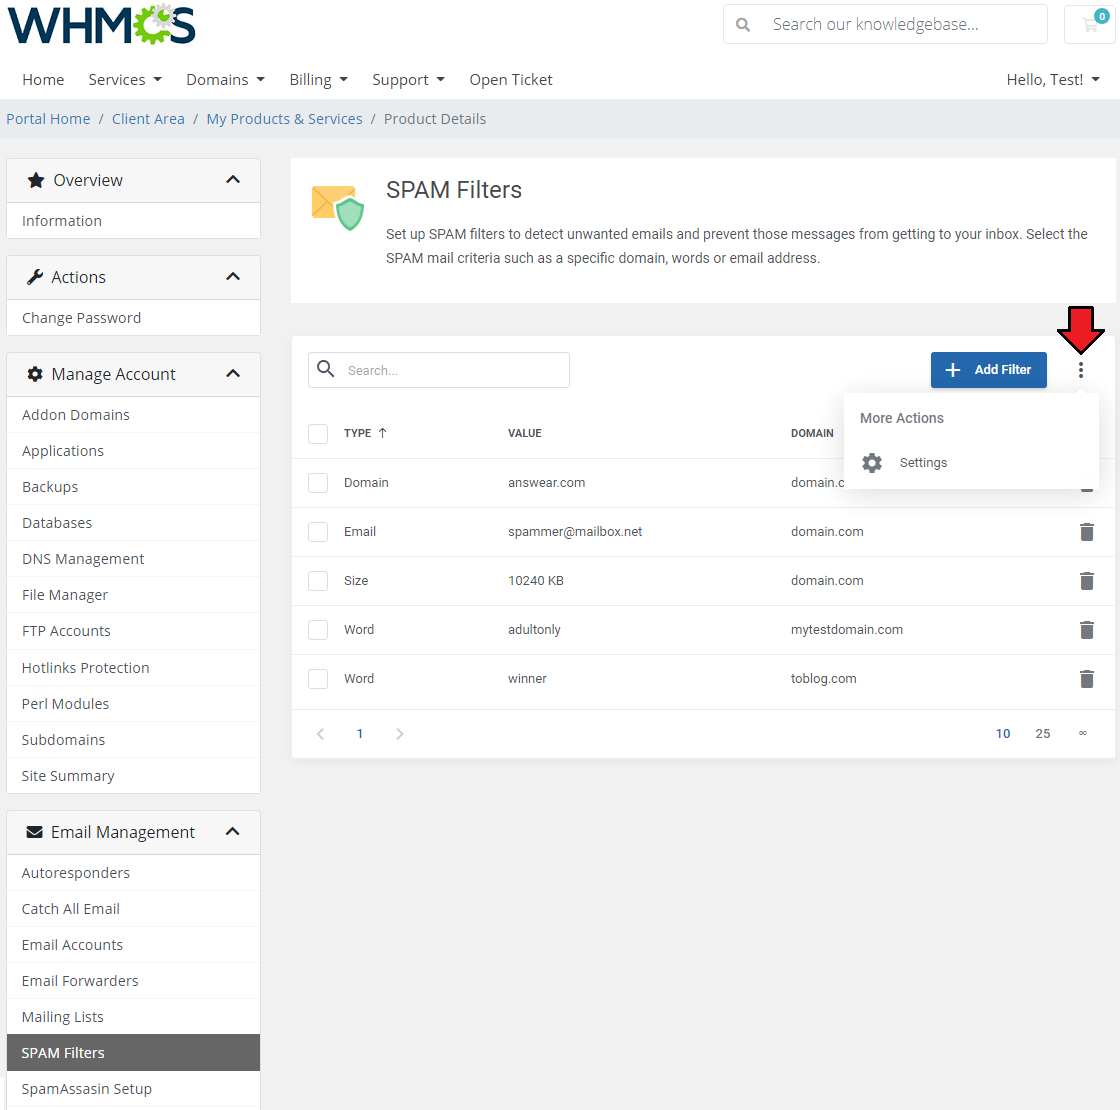Click the Overview star icon

[x=36, y=180]
